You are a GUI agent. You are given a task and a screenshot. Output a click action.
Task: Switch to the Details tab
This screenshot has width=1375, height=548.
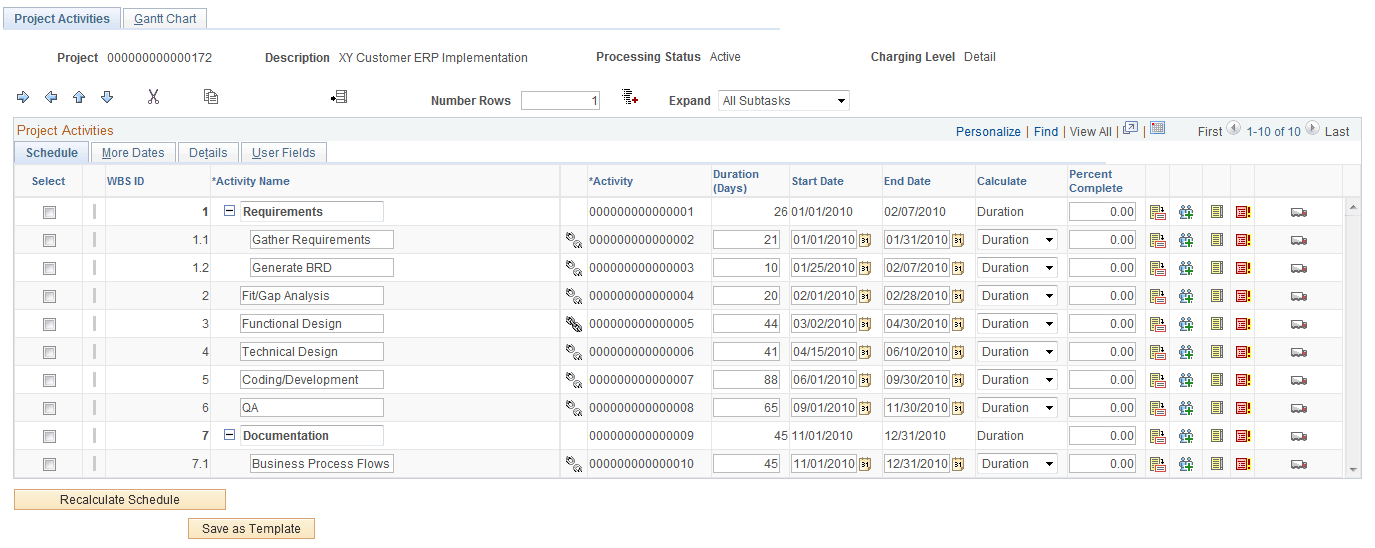[x=208, y=153]
